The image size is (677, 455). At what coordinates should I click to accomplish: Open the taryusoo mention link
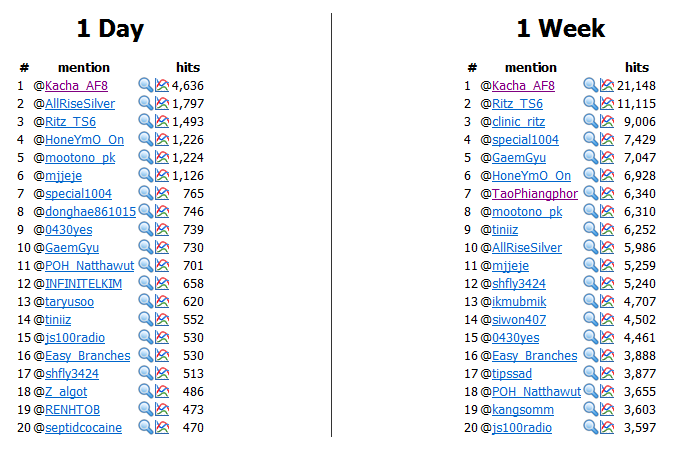coord(69,302)
